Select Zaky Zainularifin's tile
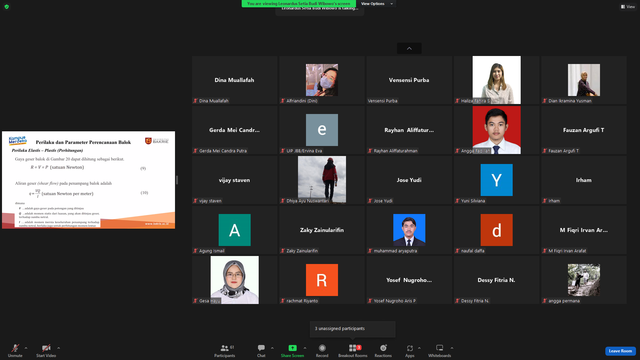 (322, 230)
